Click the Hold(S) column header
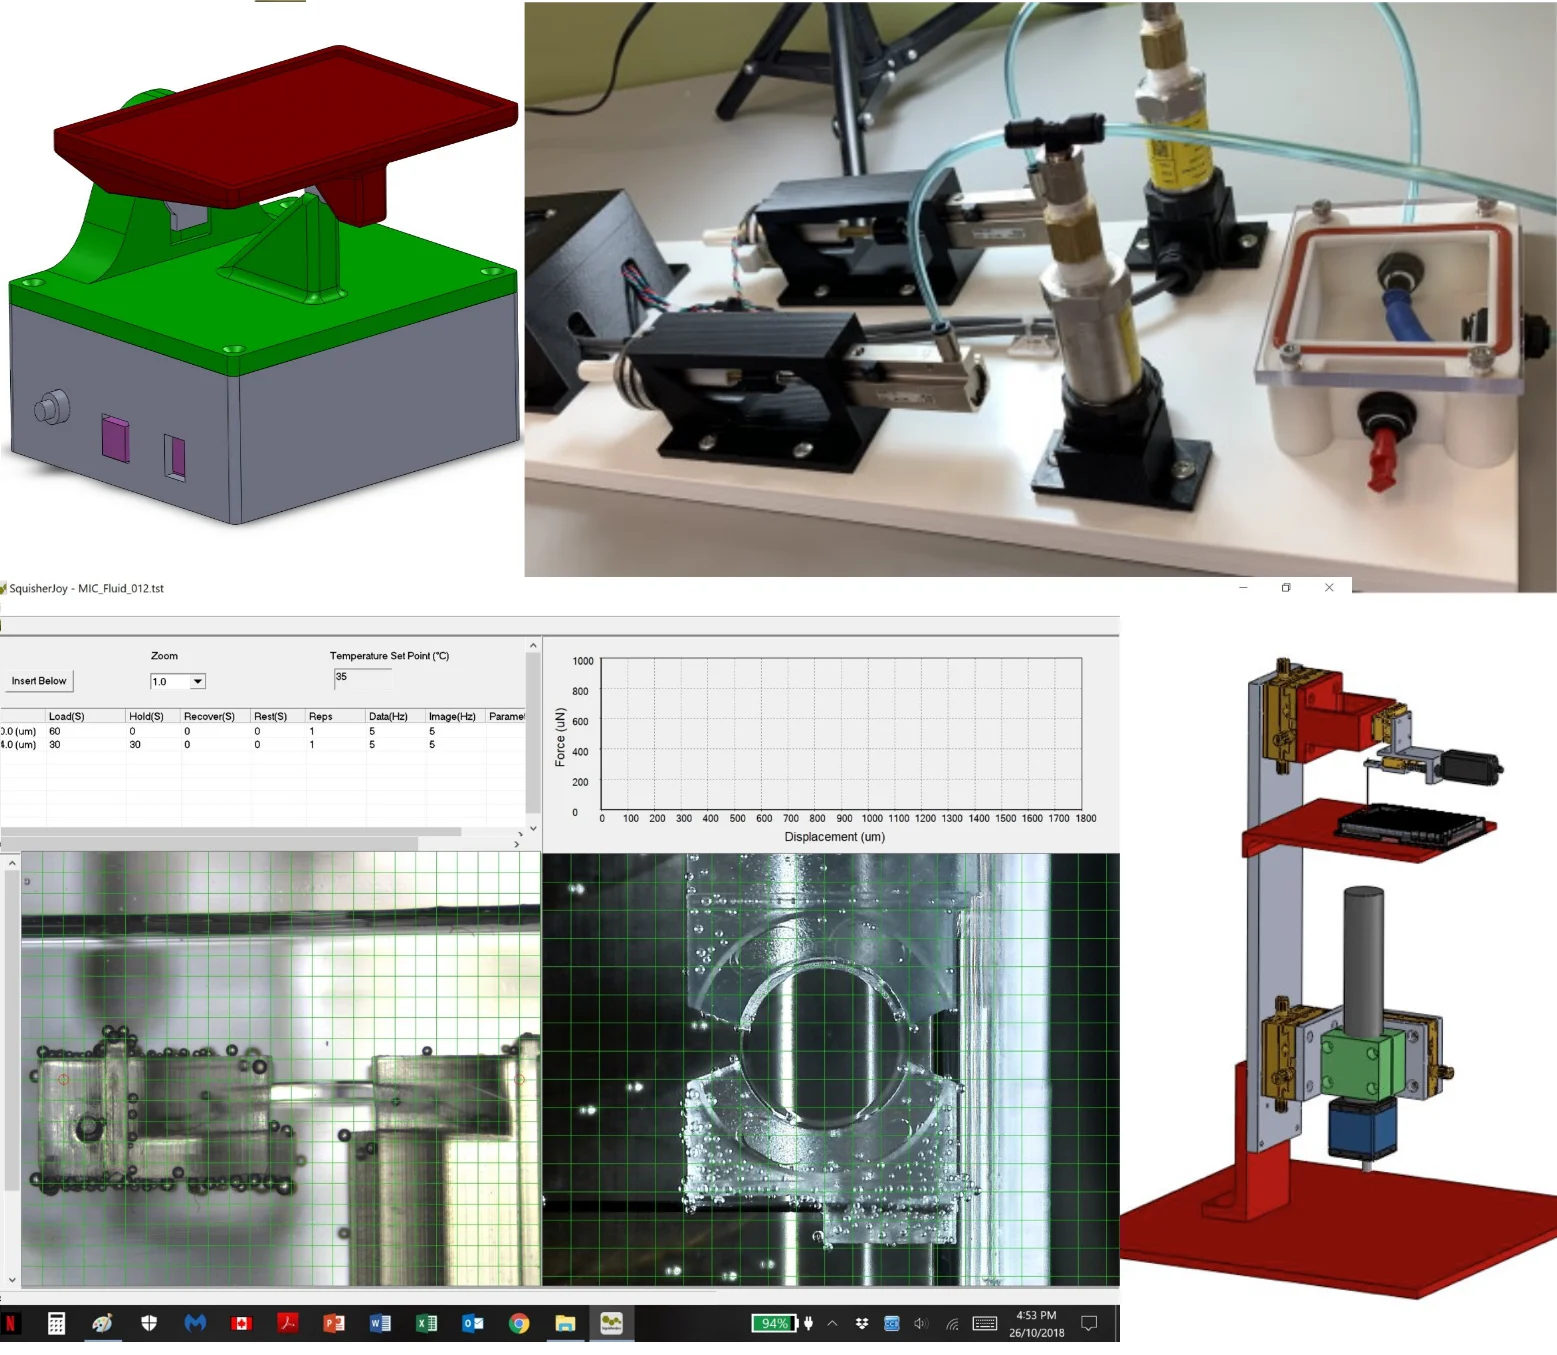The image size is (1557, 1355). tap(153, 716)
